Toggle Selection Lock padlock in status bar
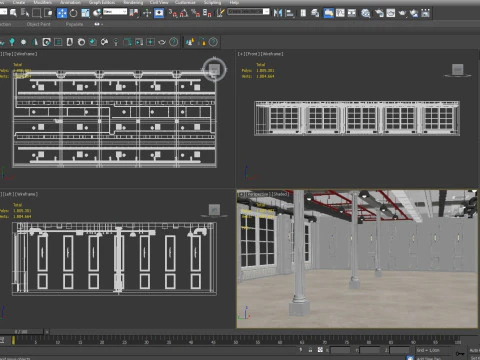 point(310,350)
